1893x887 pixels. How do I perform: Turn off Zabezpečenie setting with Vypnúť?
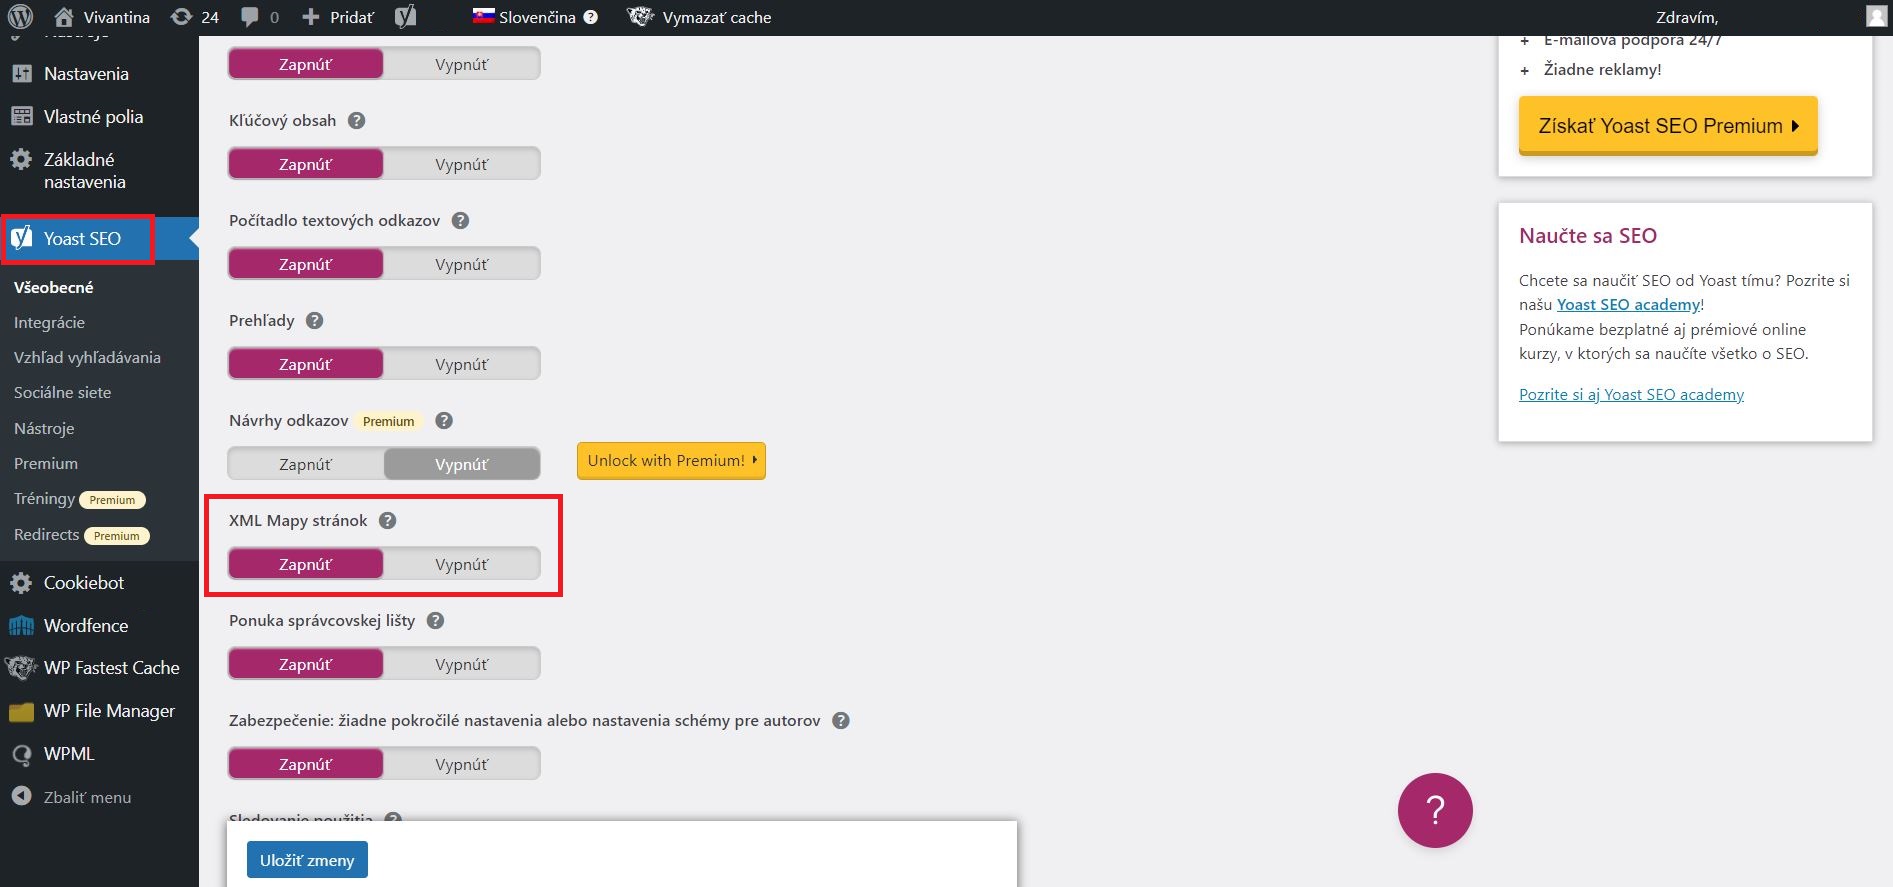click(462, 764)
